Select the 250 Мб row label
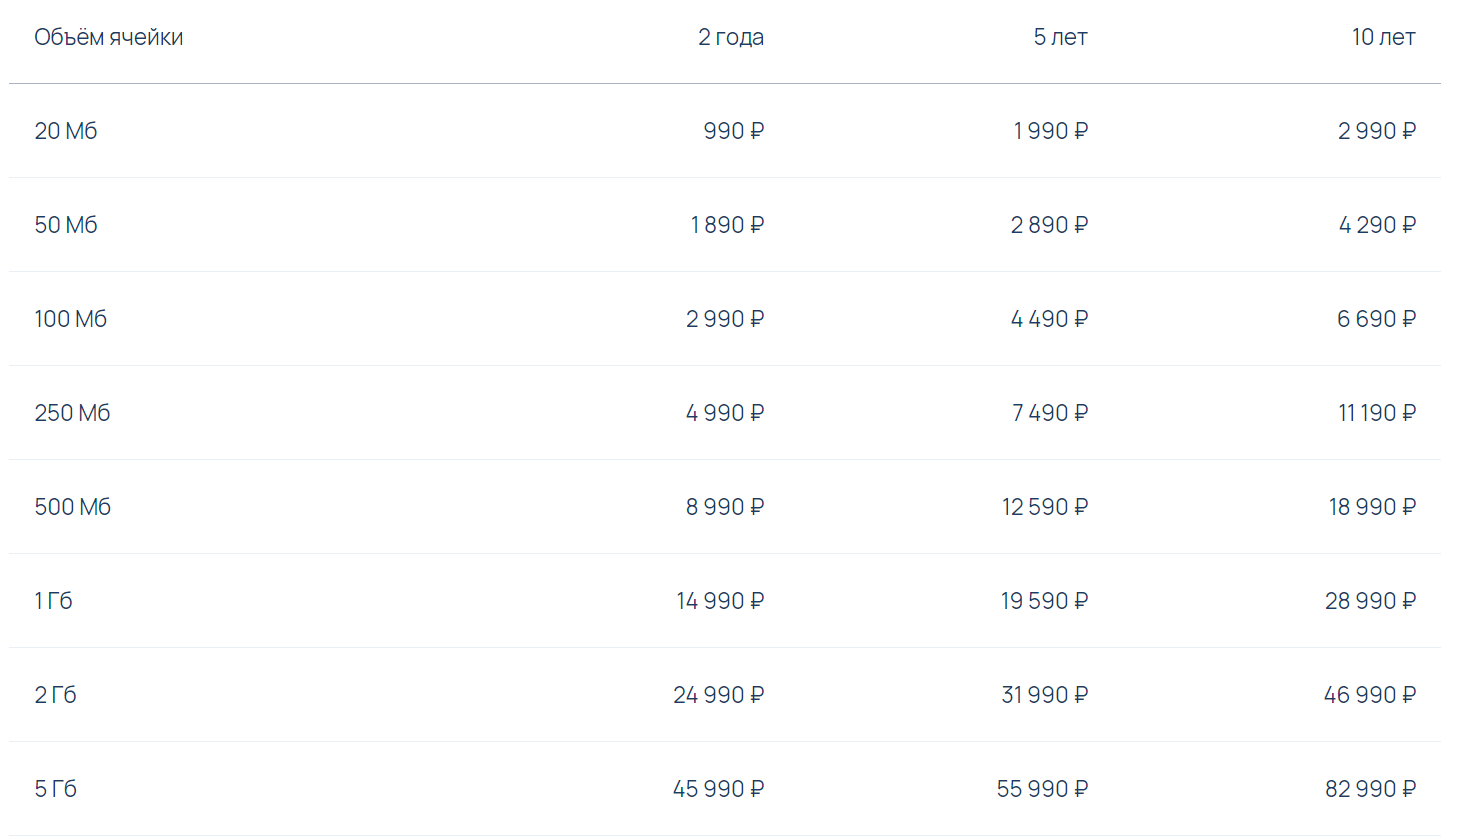Image resolution: width=1465 pixels, height=838 pixels. click(x=72, y=413)
